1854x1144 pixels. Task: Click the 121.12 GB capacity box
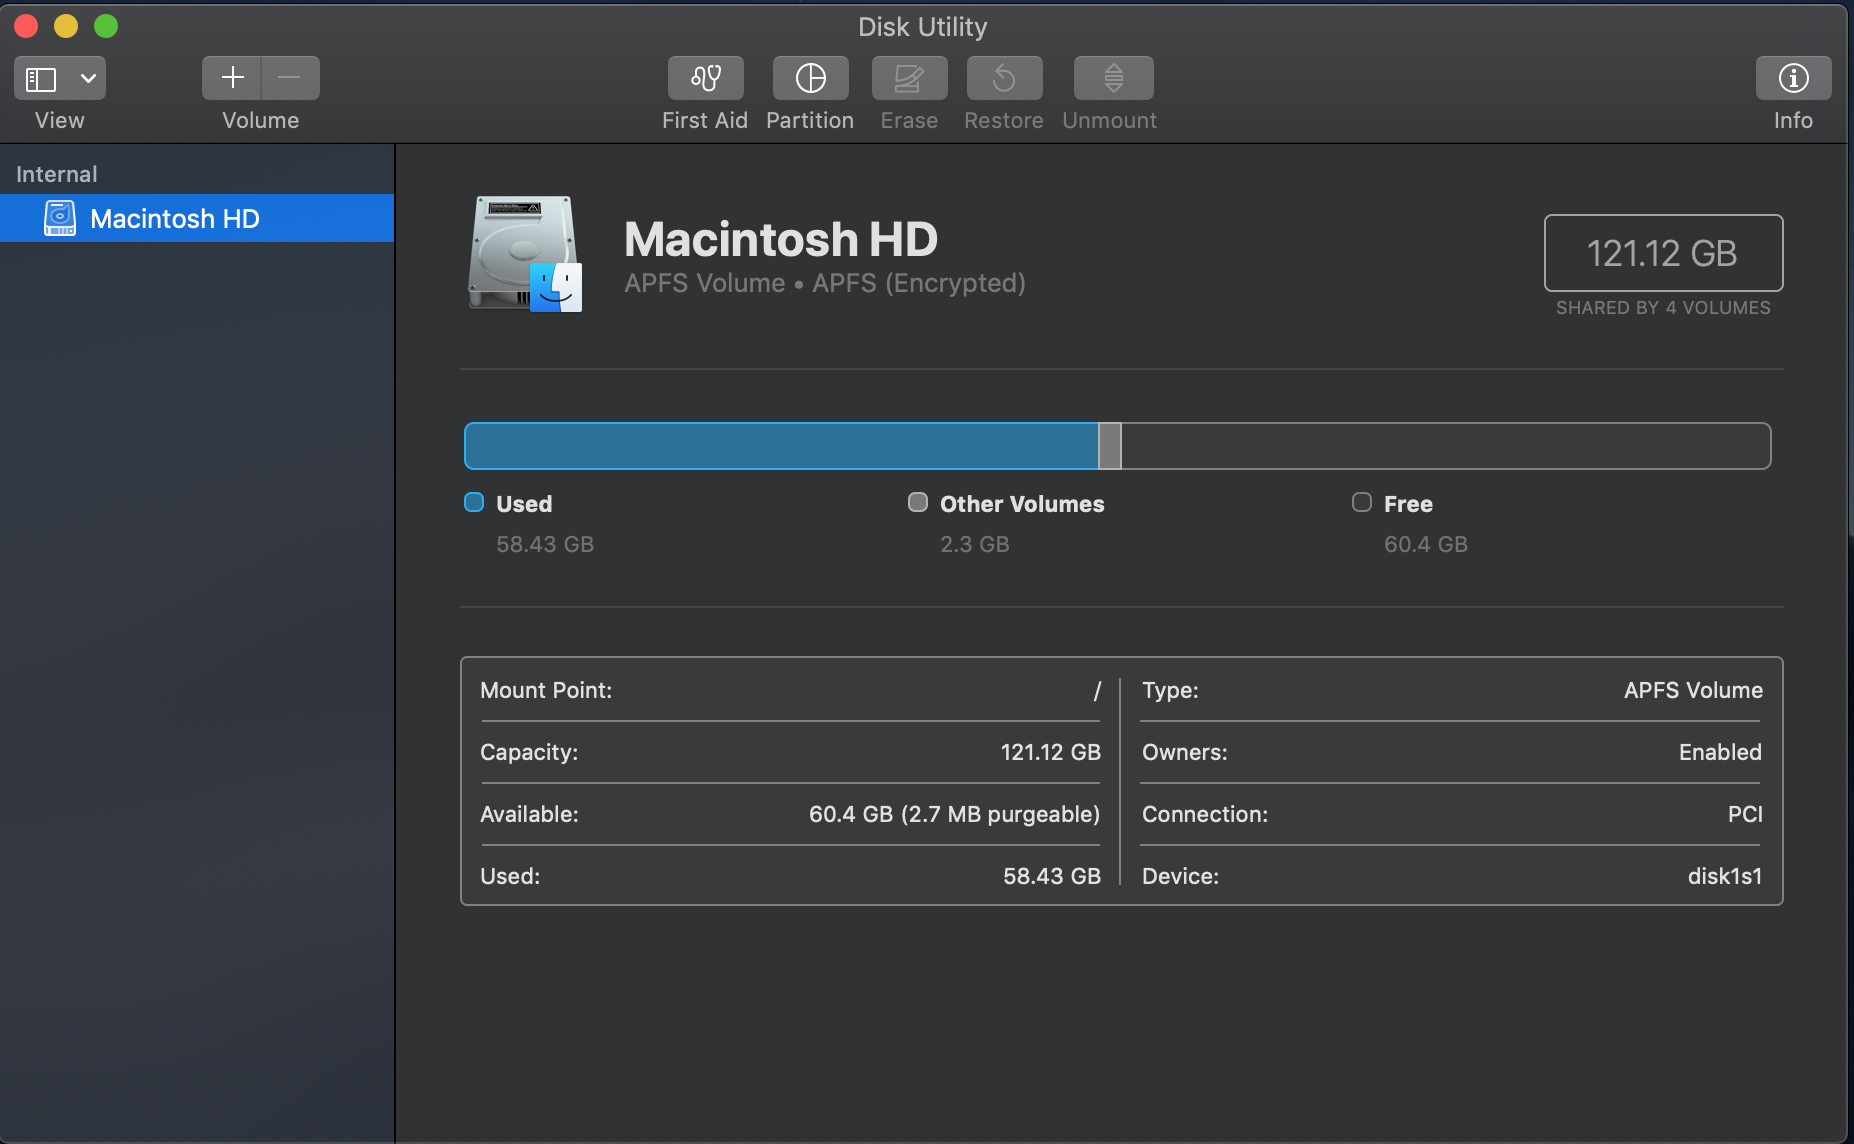[1663, 253]
